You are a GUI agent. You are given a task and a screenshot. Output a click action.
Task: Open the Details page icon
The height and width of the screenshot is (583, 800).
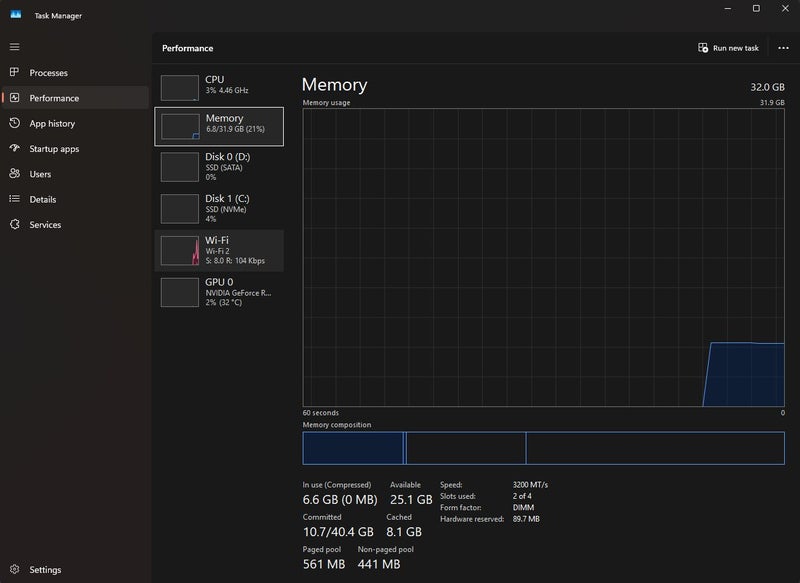(14, 199)
